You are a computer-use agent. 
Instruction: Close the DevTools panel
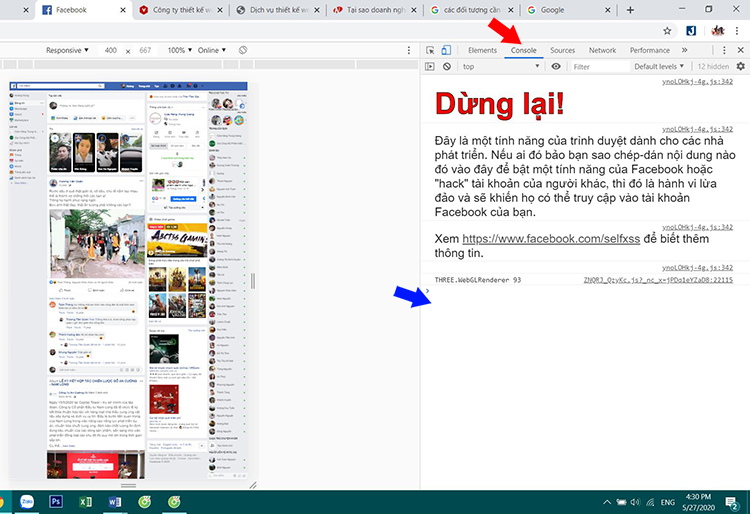[740, 50]
